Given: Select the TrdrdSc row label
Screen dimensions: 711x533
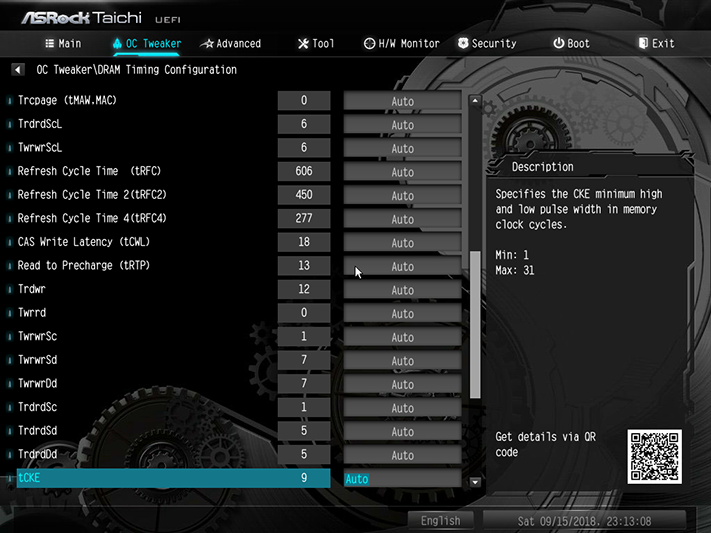Looking at the screenshot, I should click(37, 407).
